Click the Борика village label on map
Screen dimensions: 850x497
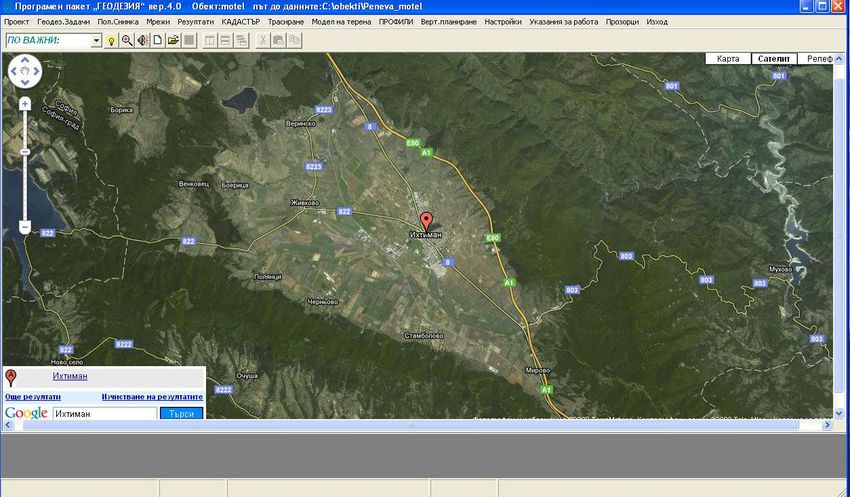click(121, 110)
